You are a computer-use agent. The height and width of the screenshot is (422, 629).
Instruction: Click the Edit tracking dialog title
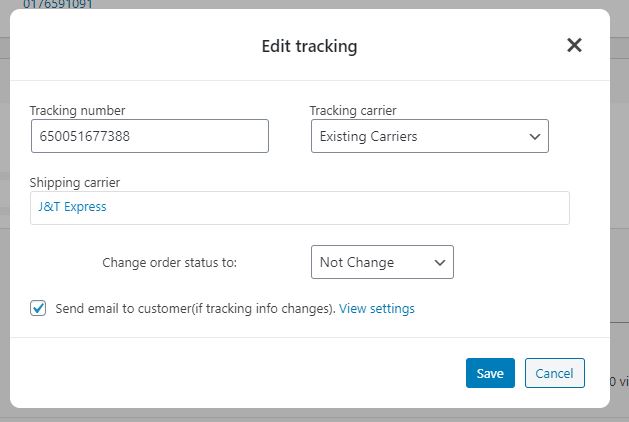coord(309,46)
